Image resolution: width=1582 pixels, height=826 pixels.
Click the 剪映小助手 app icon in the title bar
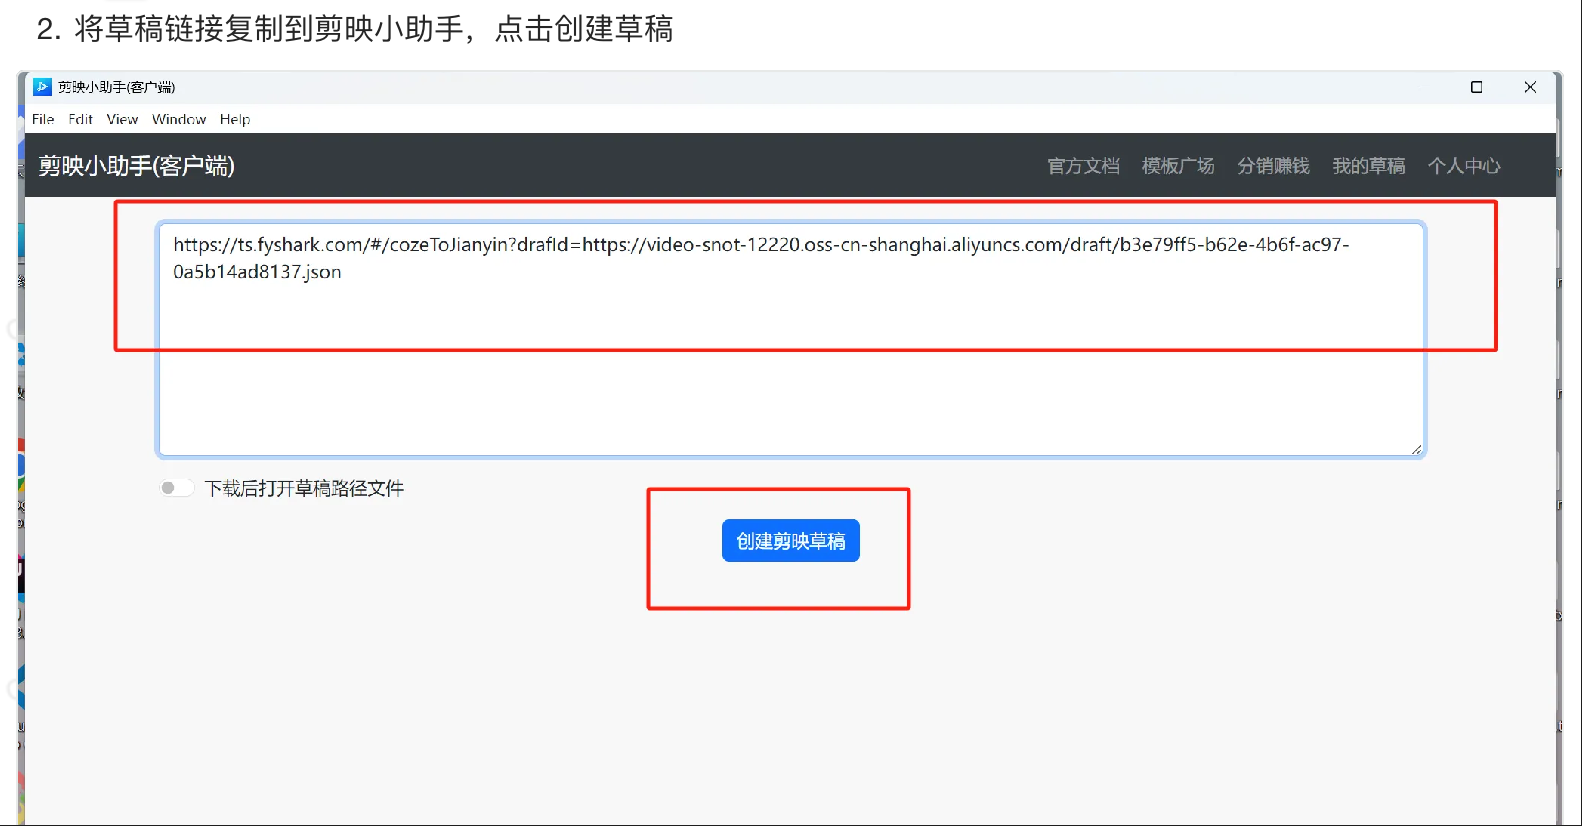pyautogui.click(x=42, y=87)
